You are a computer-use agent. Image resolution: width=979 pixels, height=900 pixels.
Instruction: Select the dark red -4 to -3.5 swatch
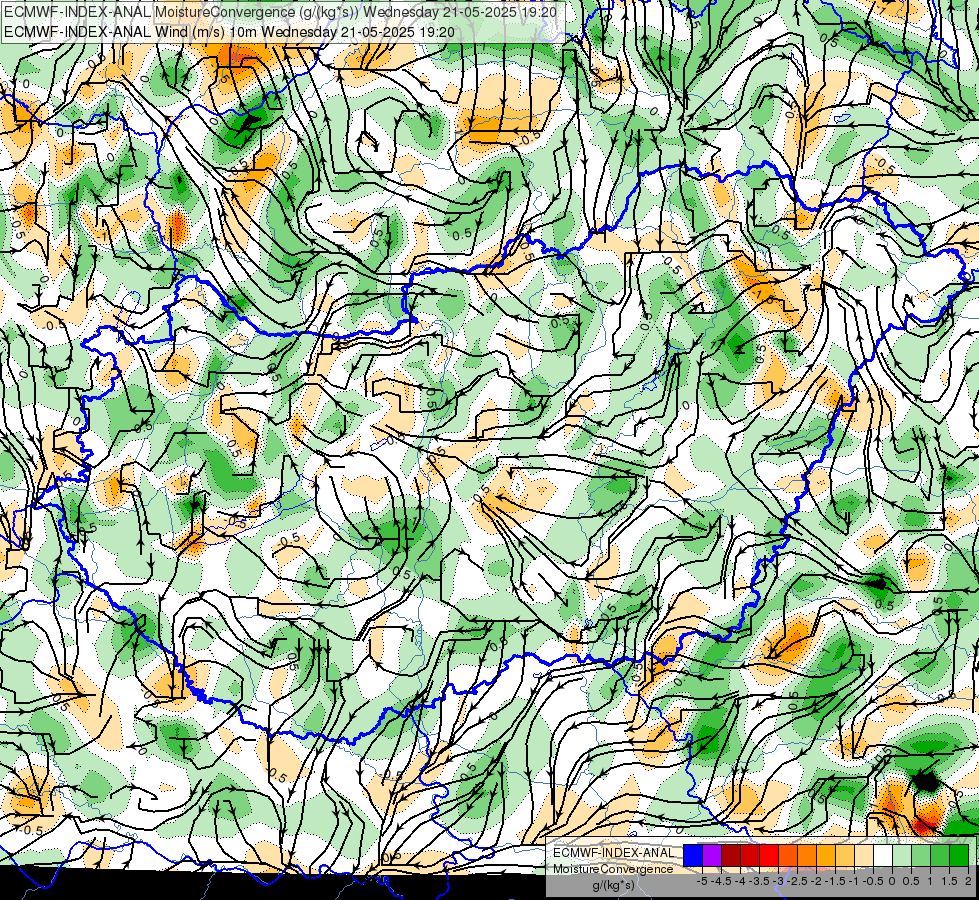(x=731, y=856)
